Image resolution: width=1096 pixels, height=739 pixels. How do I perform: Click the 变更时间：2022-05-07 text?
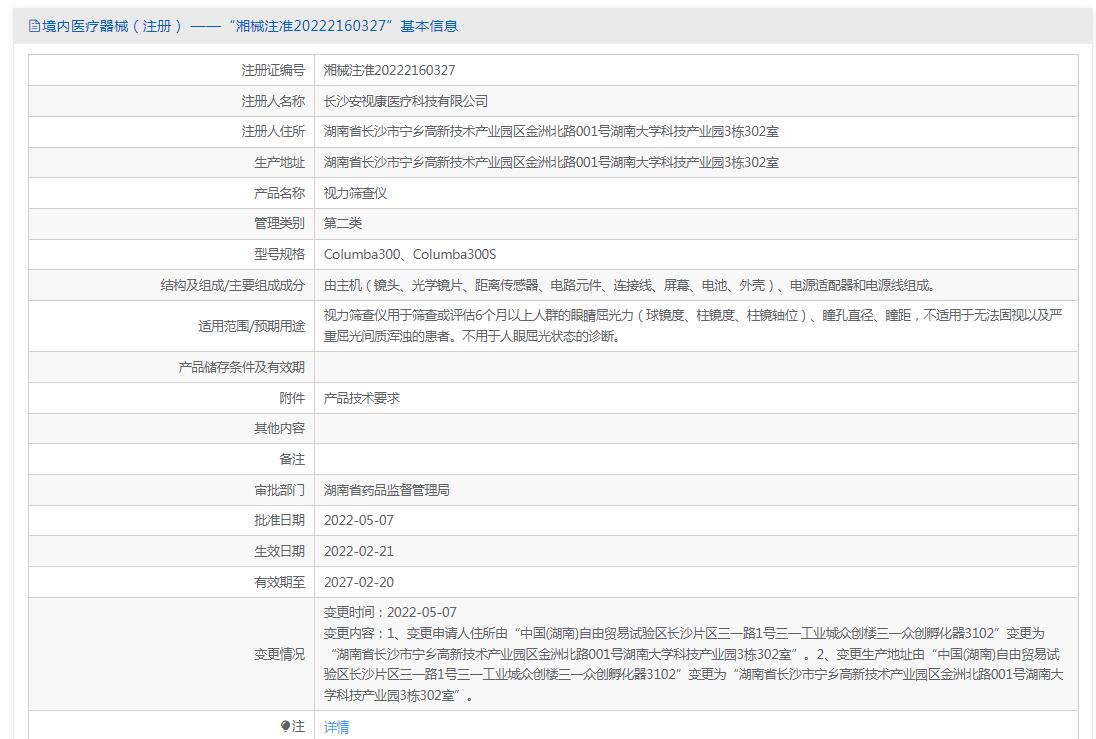[x=390, y=612]
